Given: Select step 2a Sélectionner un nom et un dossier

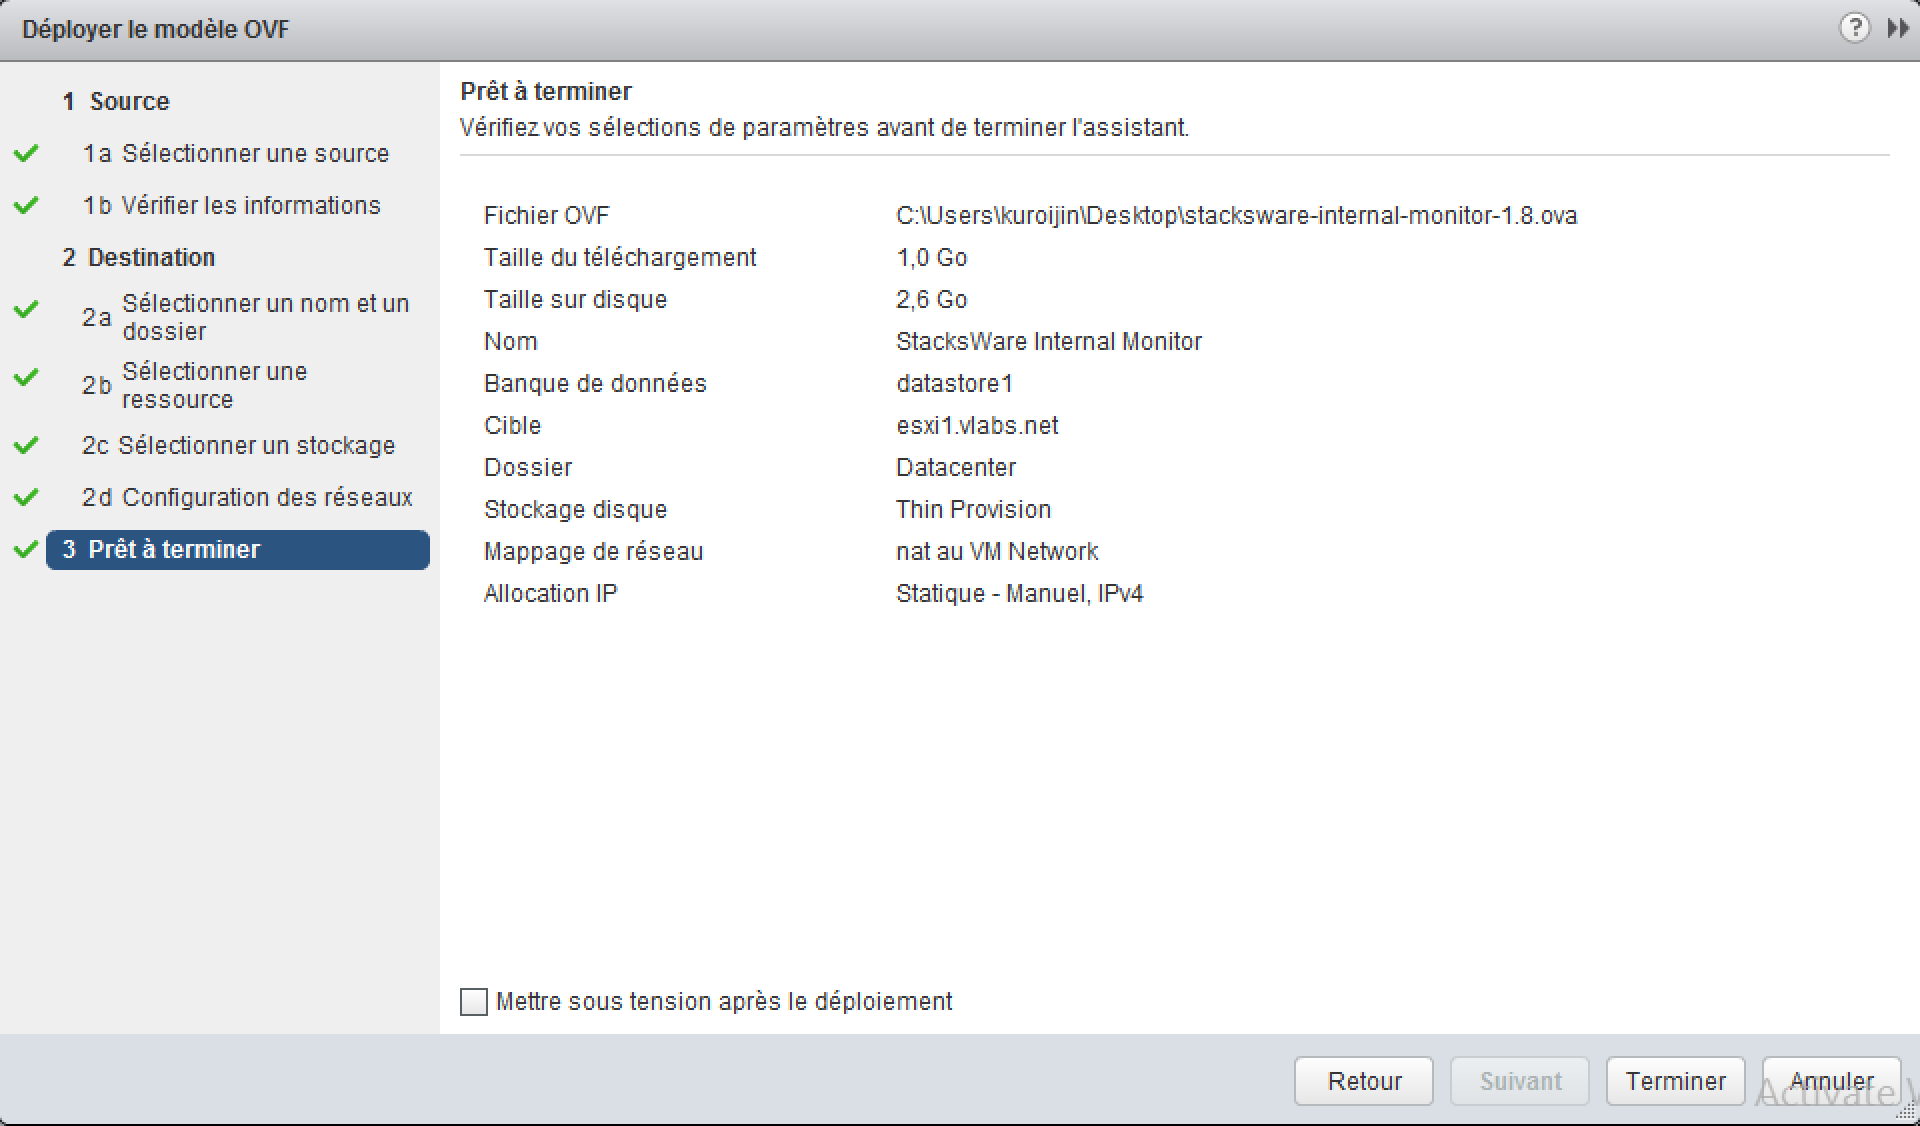Looking at the screenshot, I should tap(246, 317).
